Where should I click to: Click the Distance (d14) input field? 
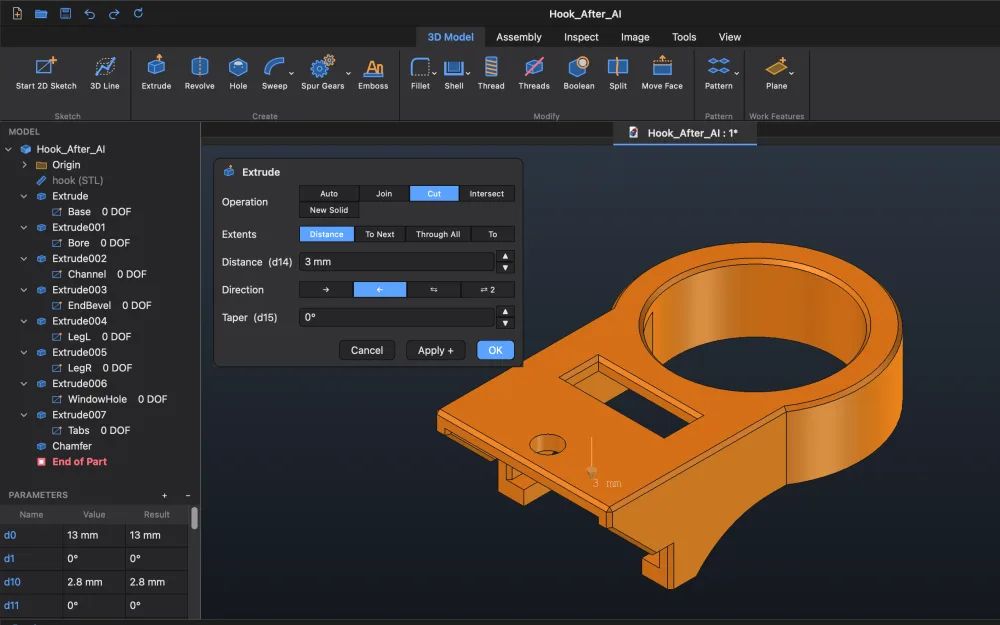click(x=397, y=261)
